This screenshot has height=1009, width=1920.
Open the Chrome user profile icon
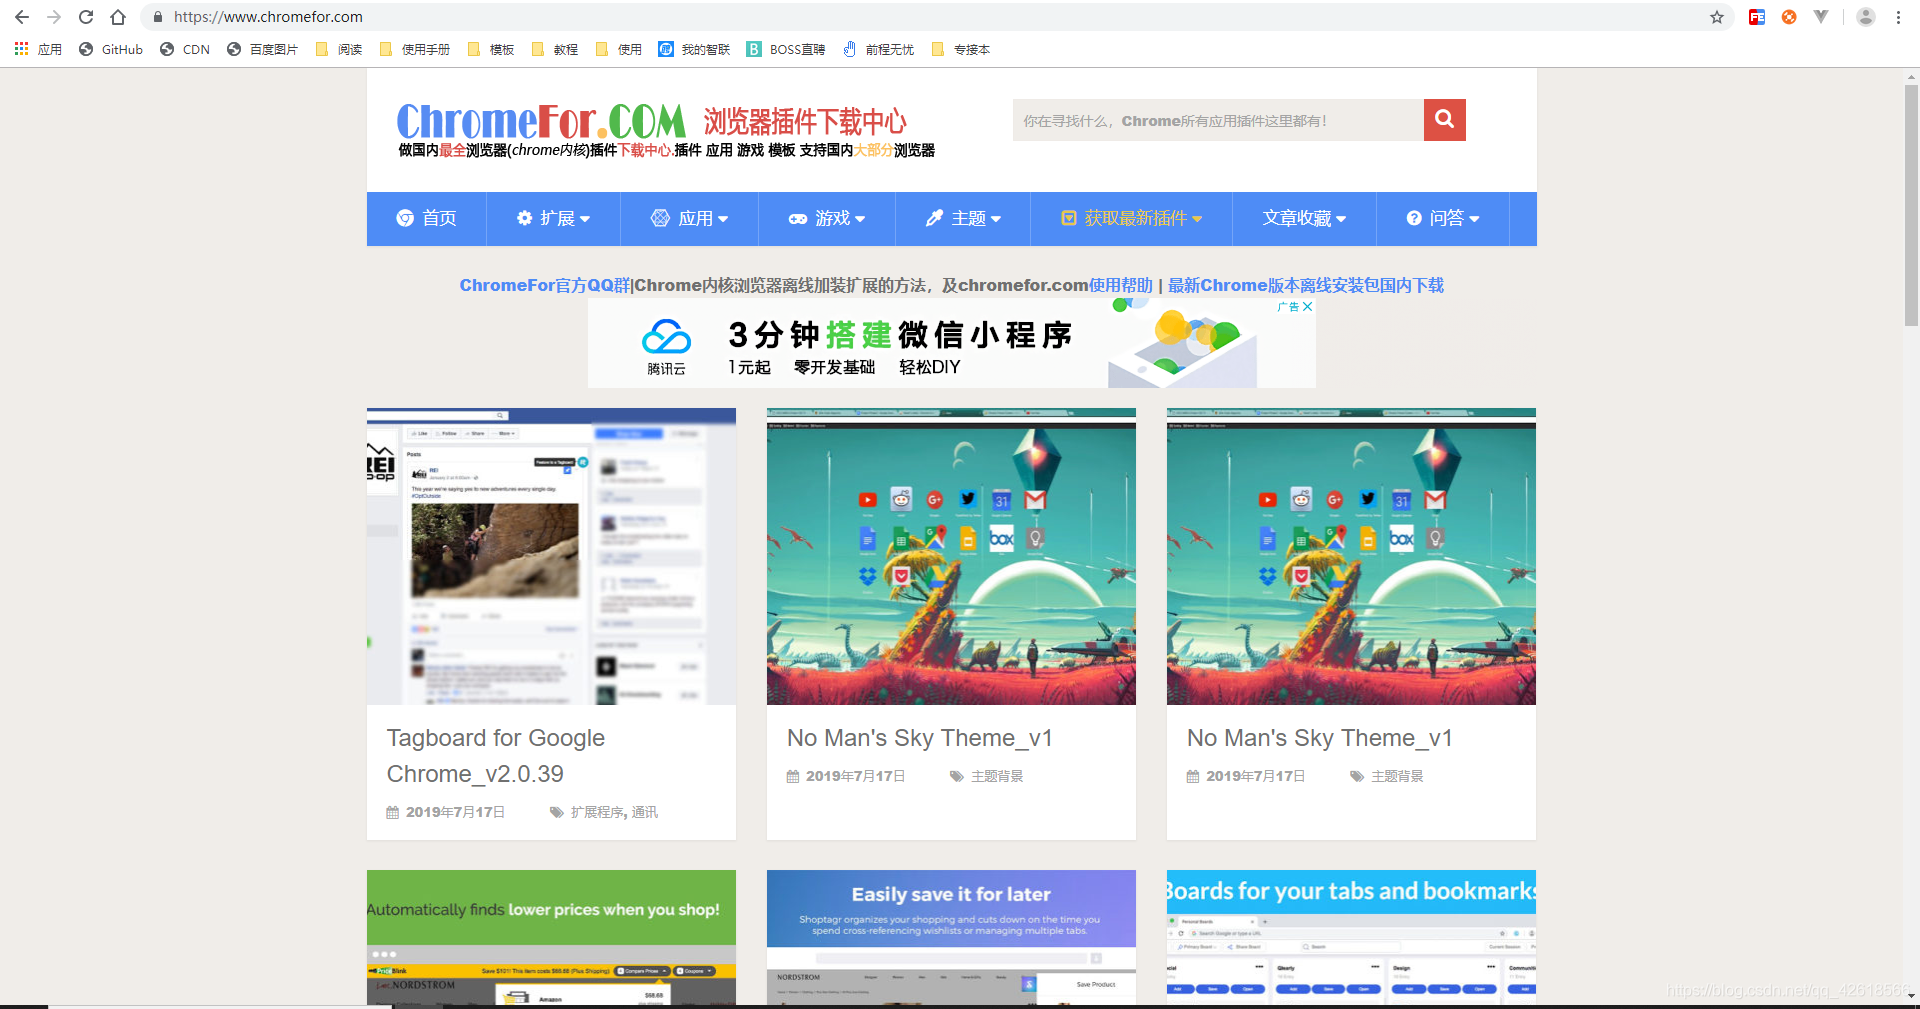1865,17
